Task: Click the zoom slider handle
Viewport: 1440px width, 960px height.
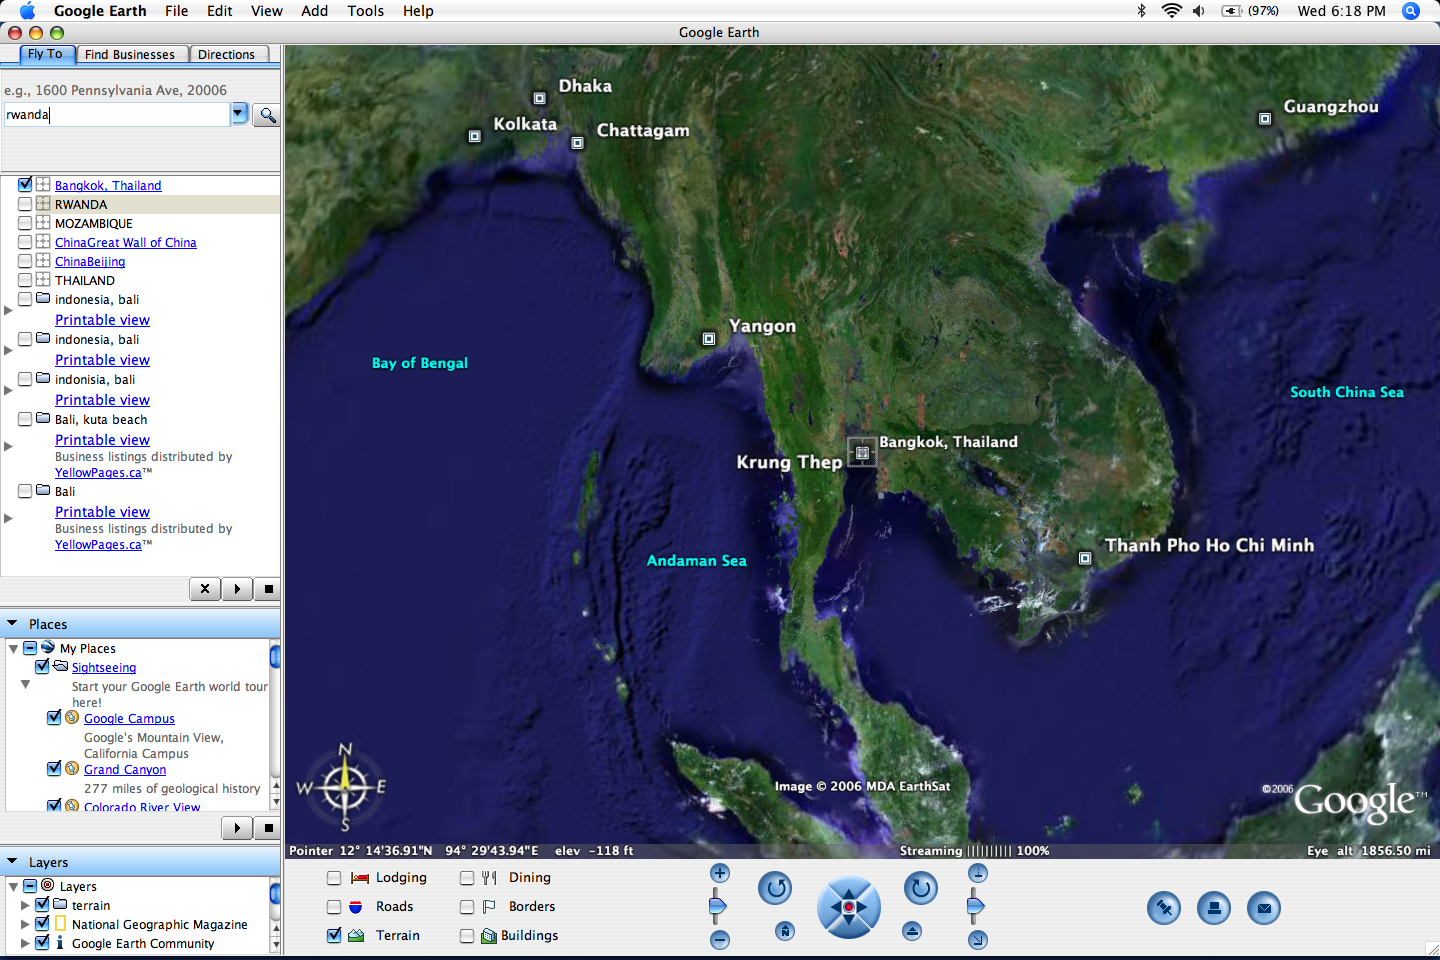Action: 717,906
